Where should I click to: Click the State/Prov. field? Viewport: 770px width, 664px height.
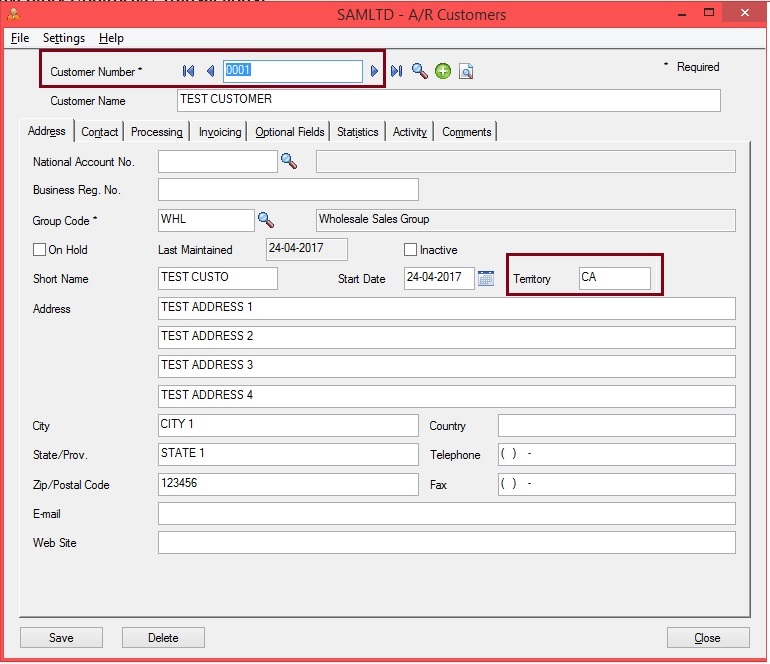(x=288, y=454)
